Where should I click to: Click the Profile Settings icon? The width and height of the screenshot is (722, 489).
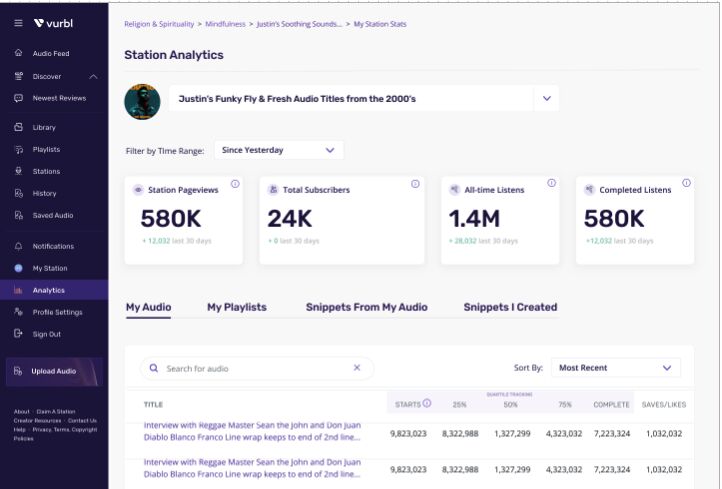(18, 312)
